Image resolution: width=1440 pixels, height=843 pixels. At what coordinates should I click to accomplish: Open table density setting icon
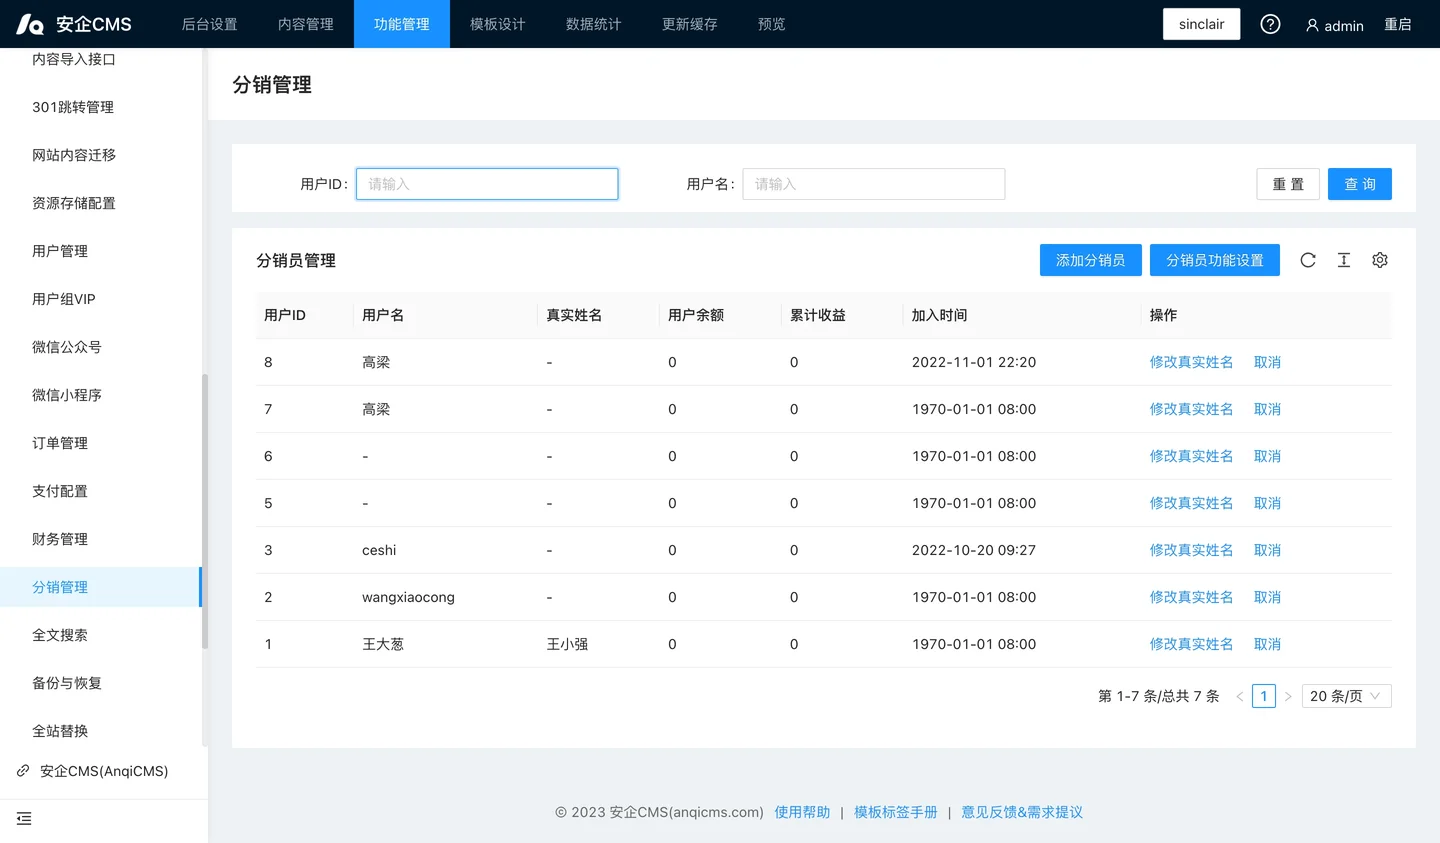click(x=1344, y=260)
